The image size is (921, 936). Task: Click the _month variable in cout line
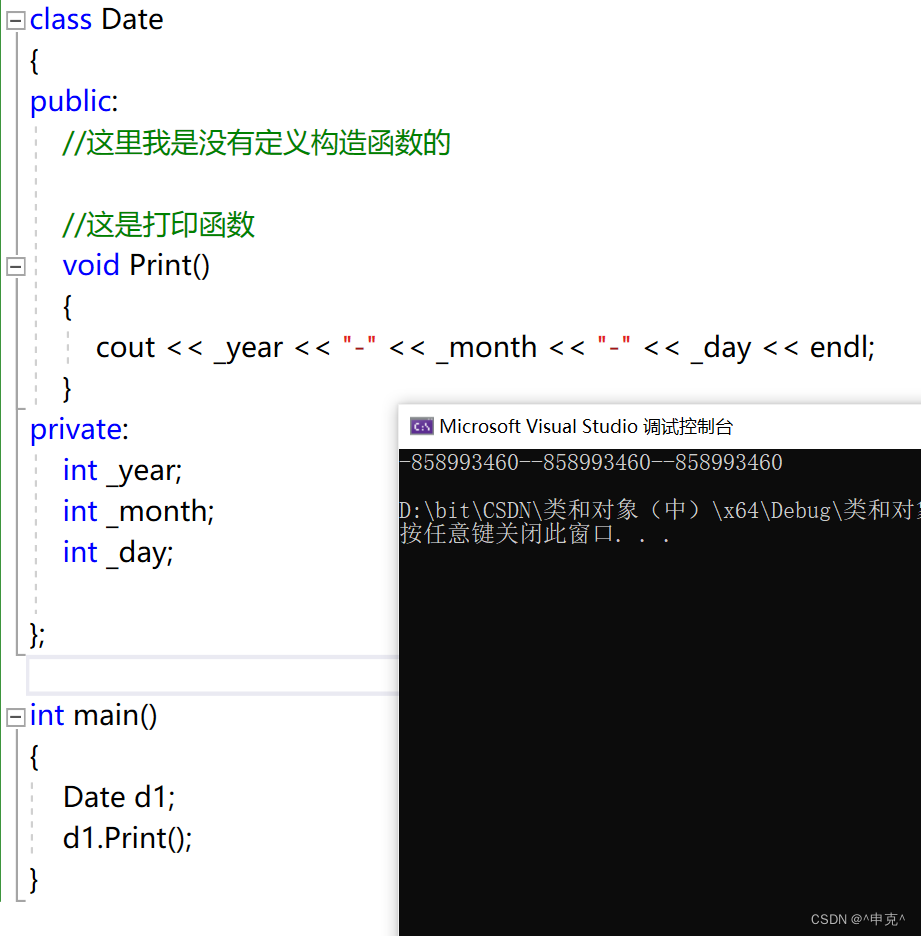pyautogui.click(x=486, y=349)
